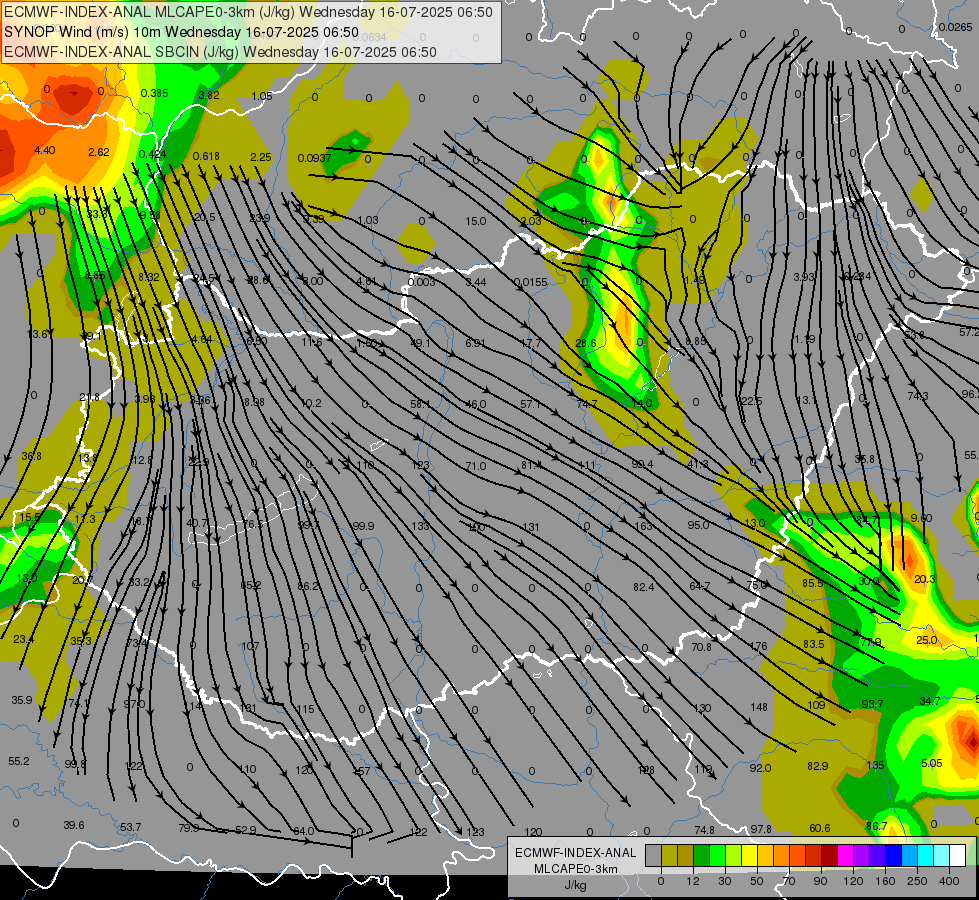This screenshot has width=979, height=900.
Task: Click the map value 0.385
Action: pos(154,93)
